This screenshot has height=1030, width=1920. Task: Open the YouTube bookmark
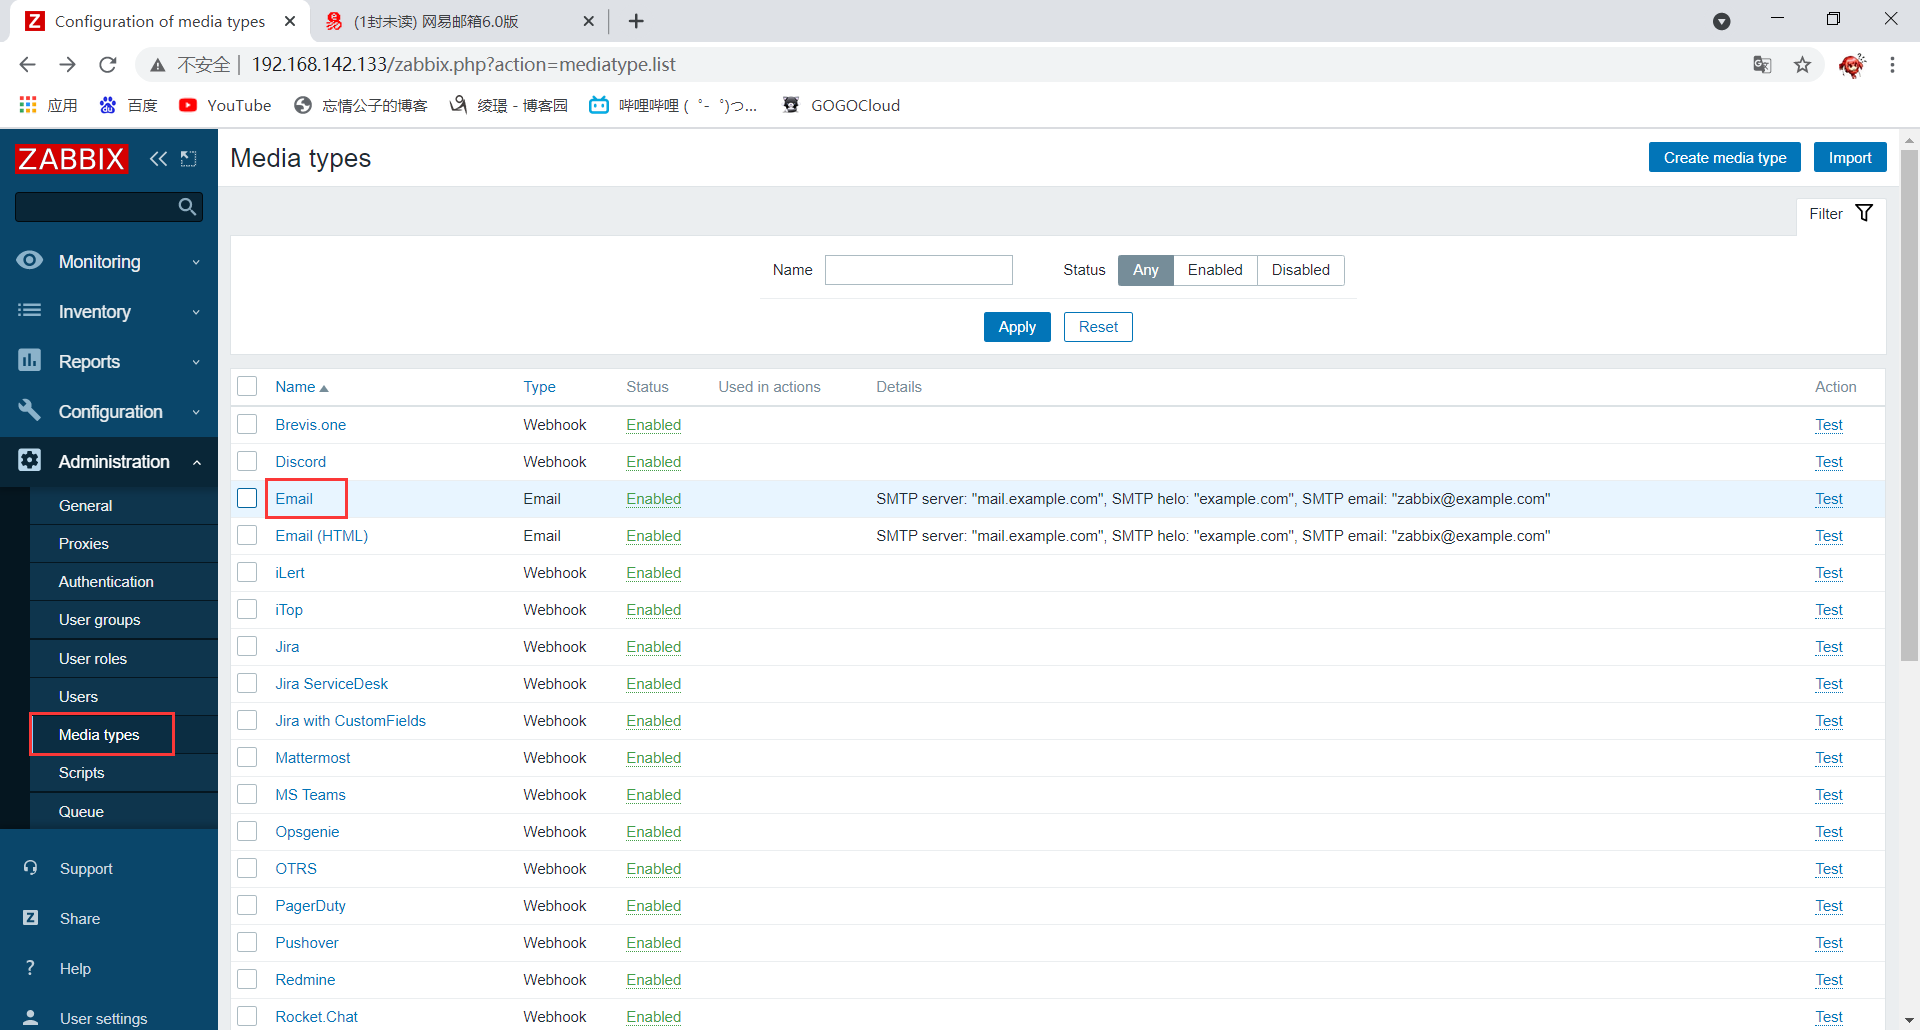[225, 105]
